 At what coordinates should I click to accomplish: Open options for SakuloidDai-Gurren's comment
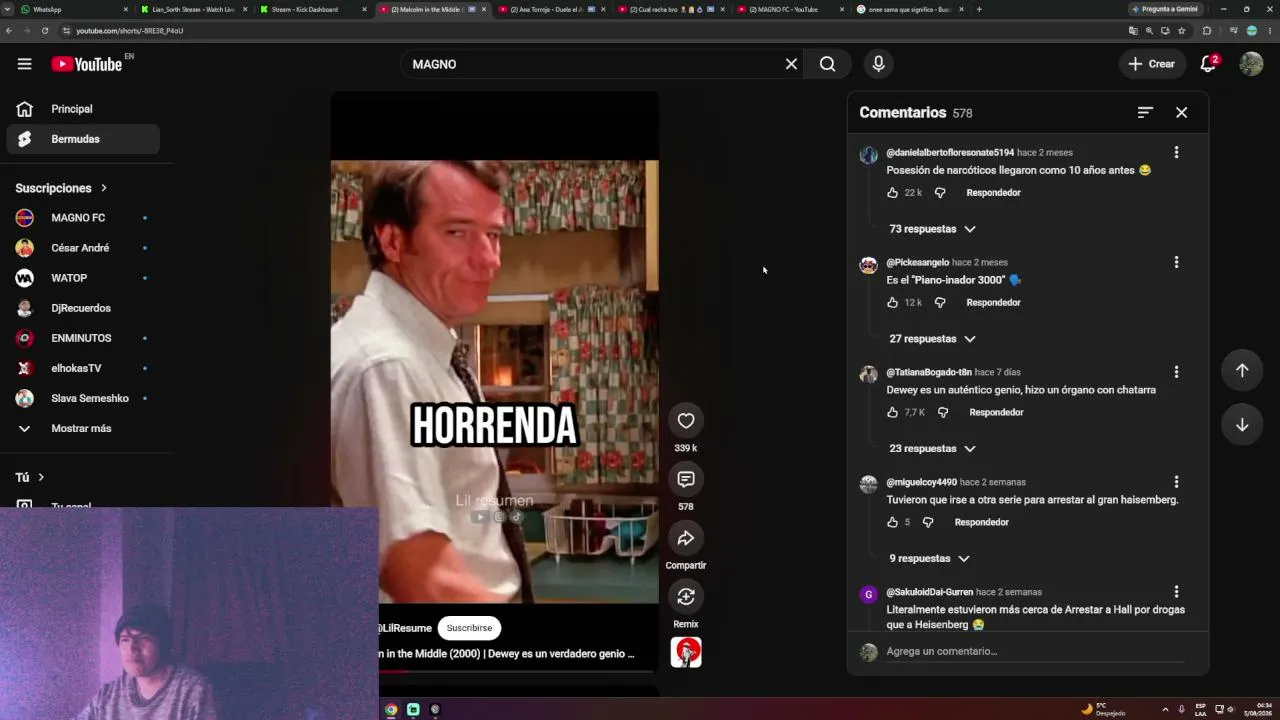click(x=1176, y=592)
